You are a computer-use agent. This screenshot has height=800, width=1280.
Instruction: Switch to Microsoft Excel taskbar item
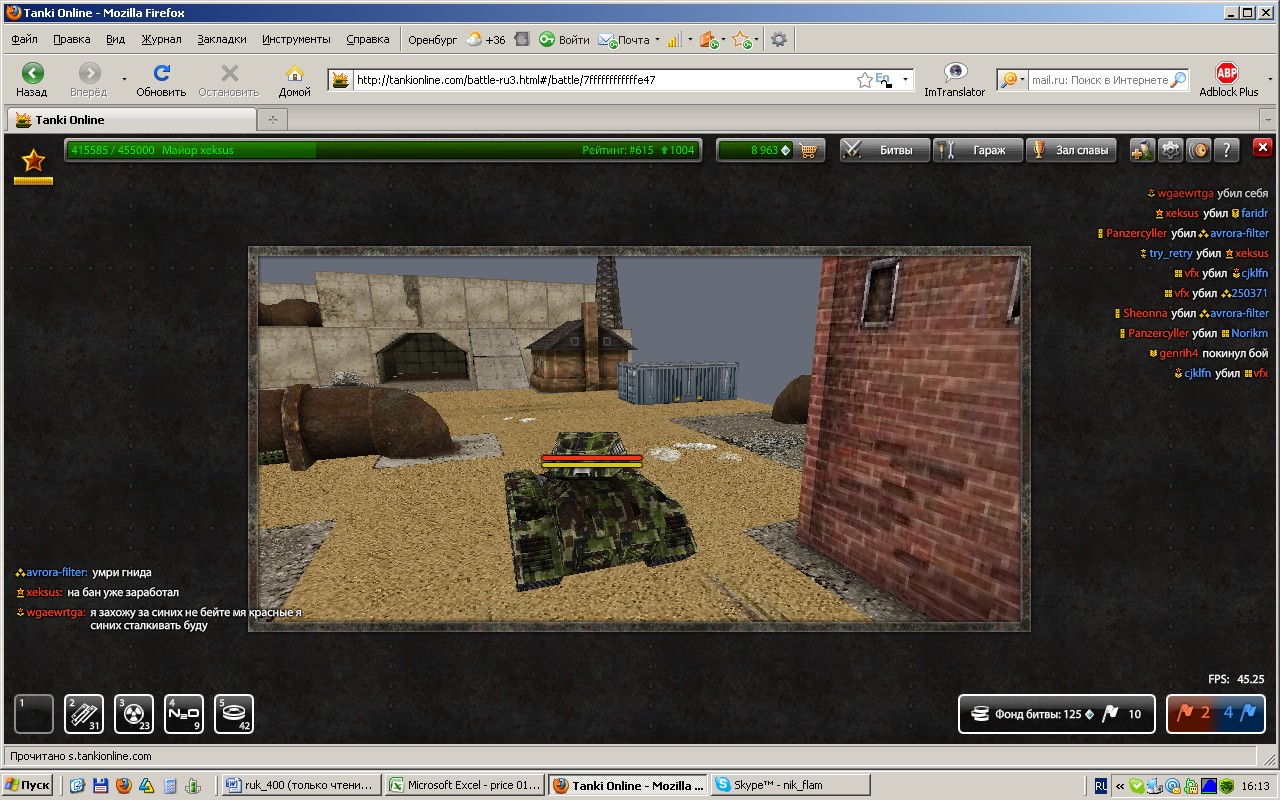click(465, 785)
